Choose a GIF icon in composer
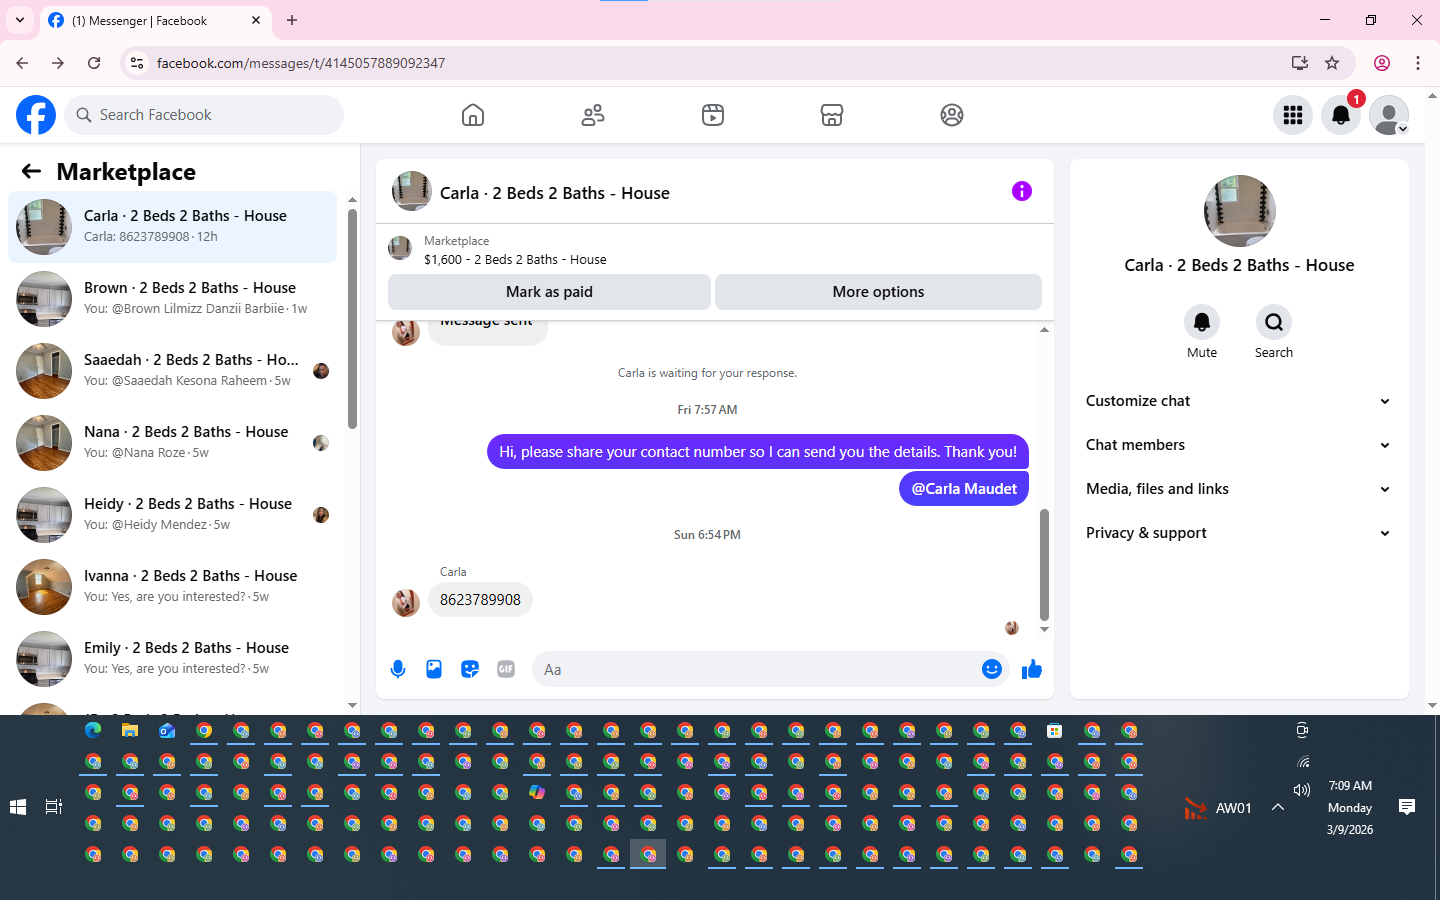 506,669
